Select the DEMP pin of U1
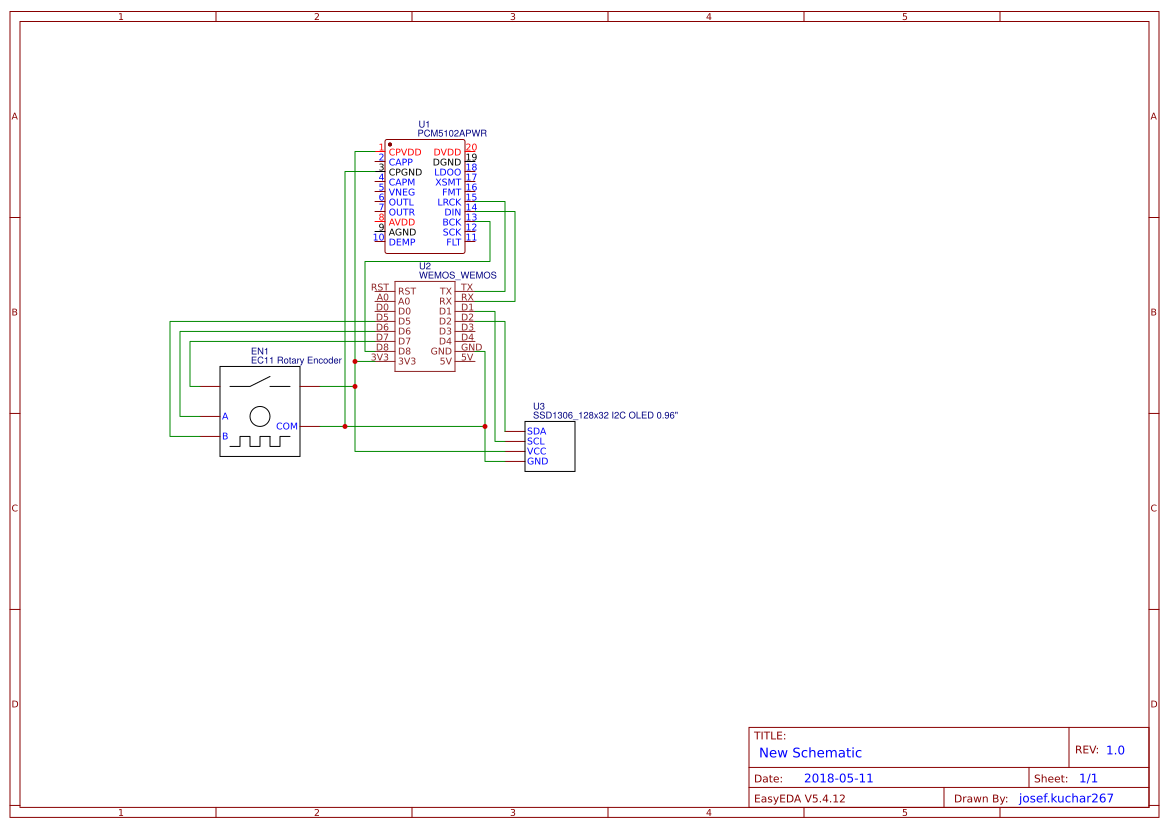 click(401, 241)
